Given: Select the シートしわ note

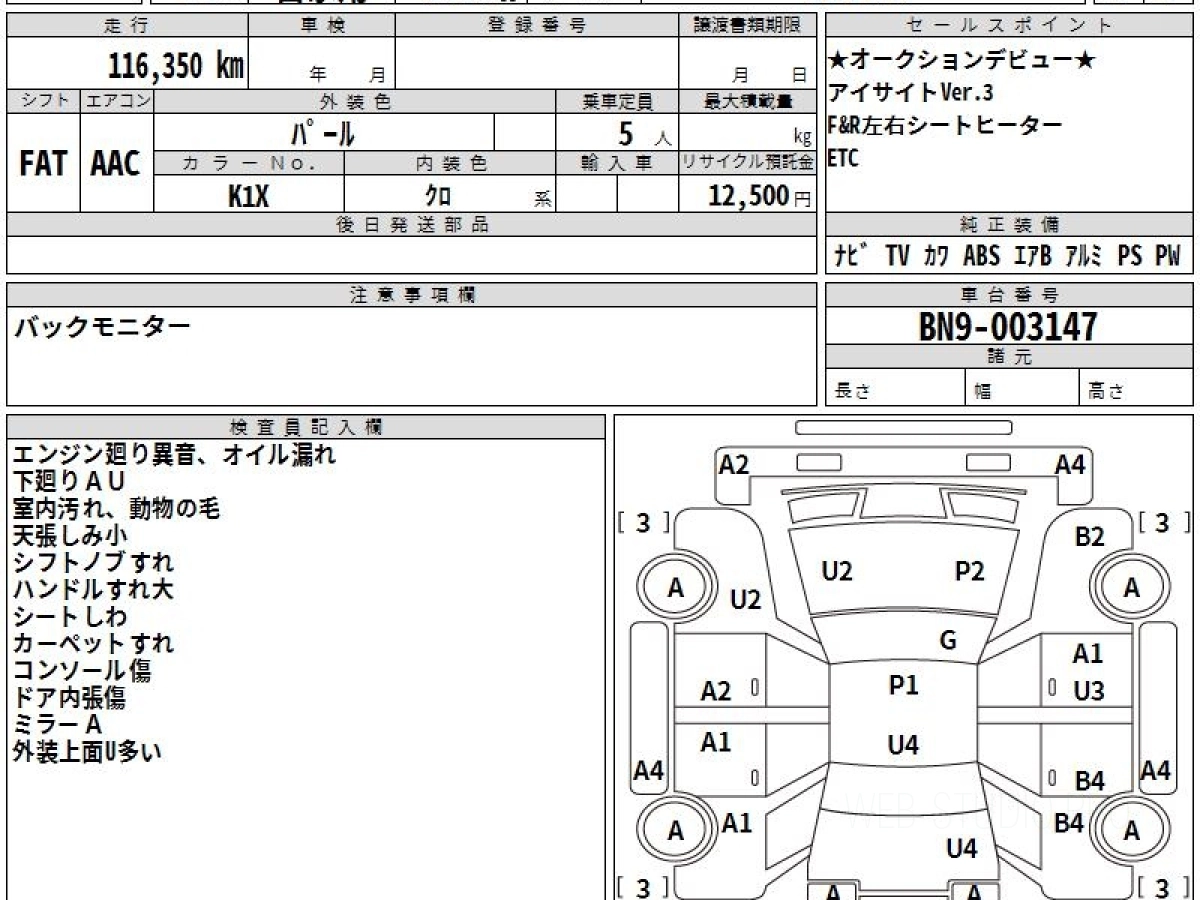Looking at the screenshot, I should pyautogui.click(x=70, y=616).
